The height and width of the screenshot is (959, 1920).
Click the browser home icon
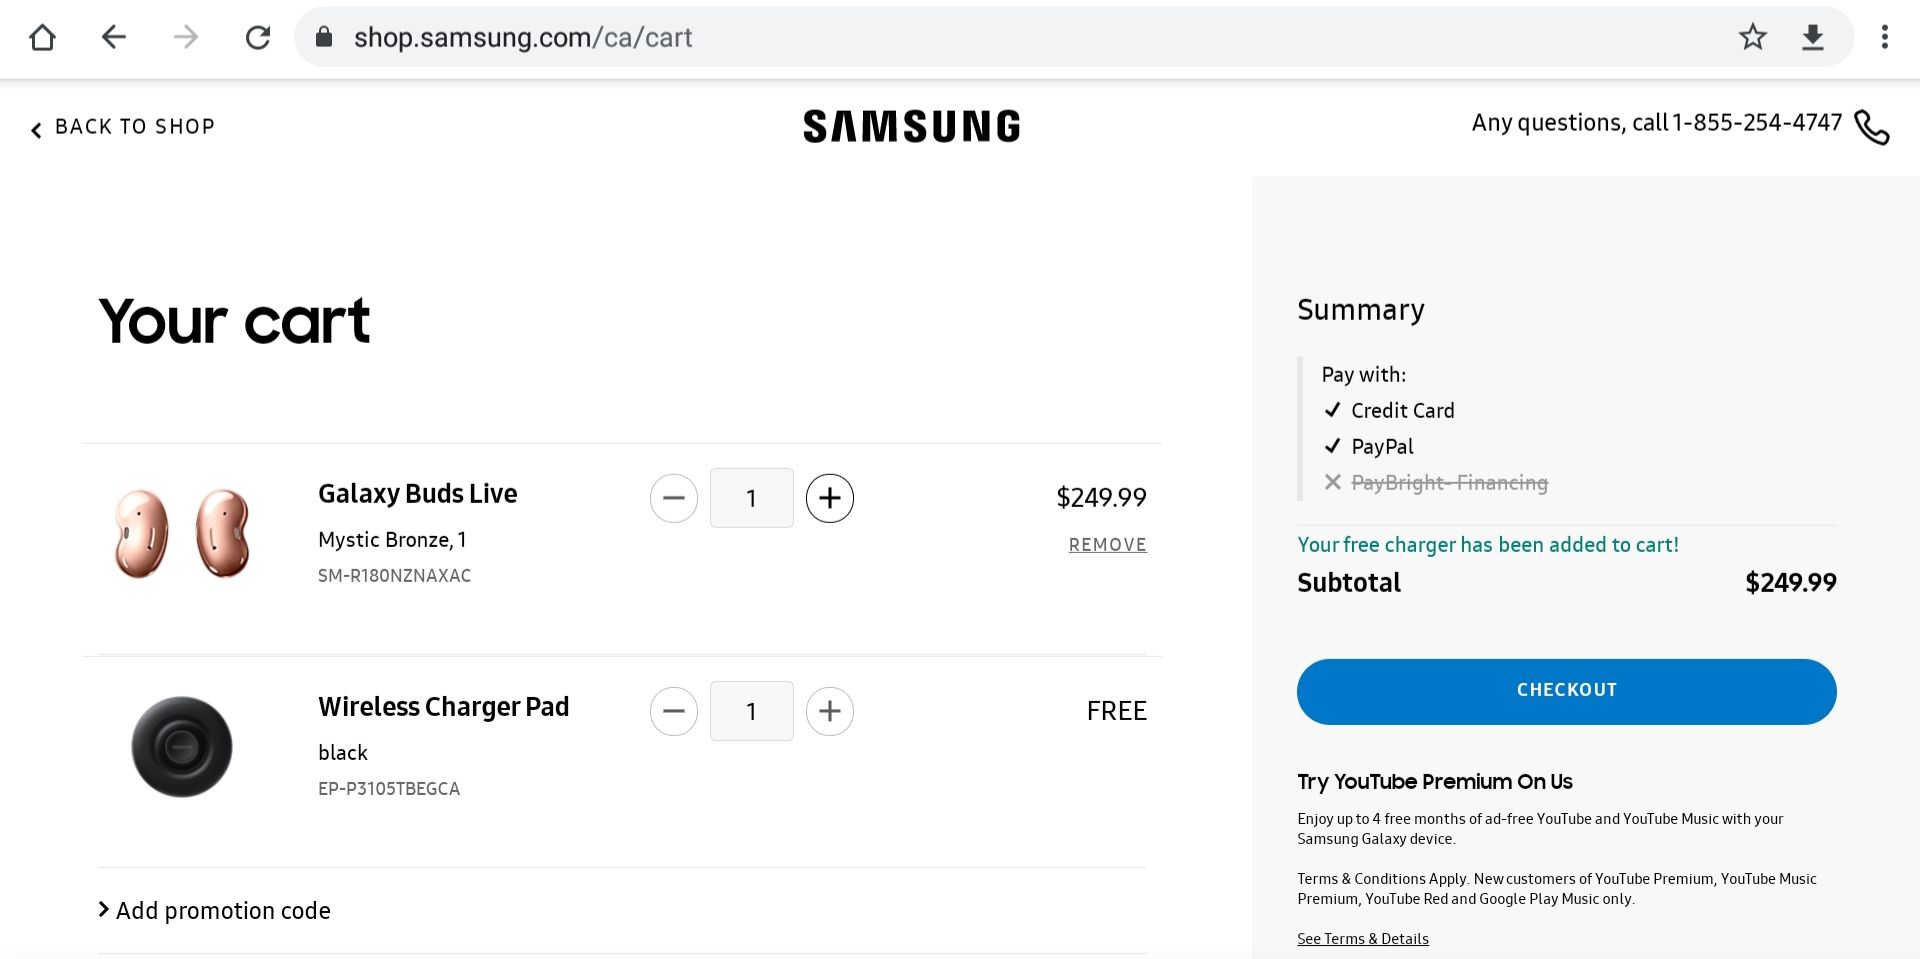coord(42,38)
